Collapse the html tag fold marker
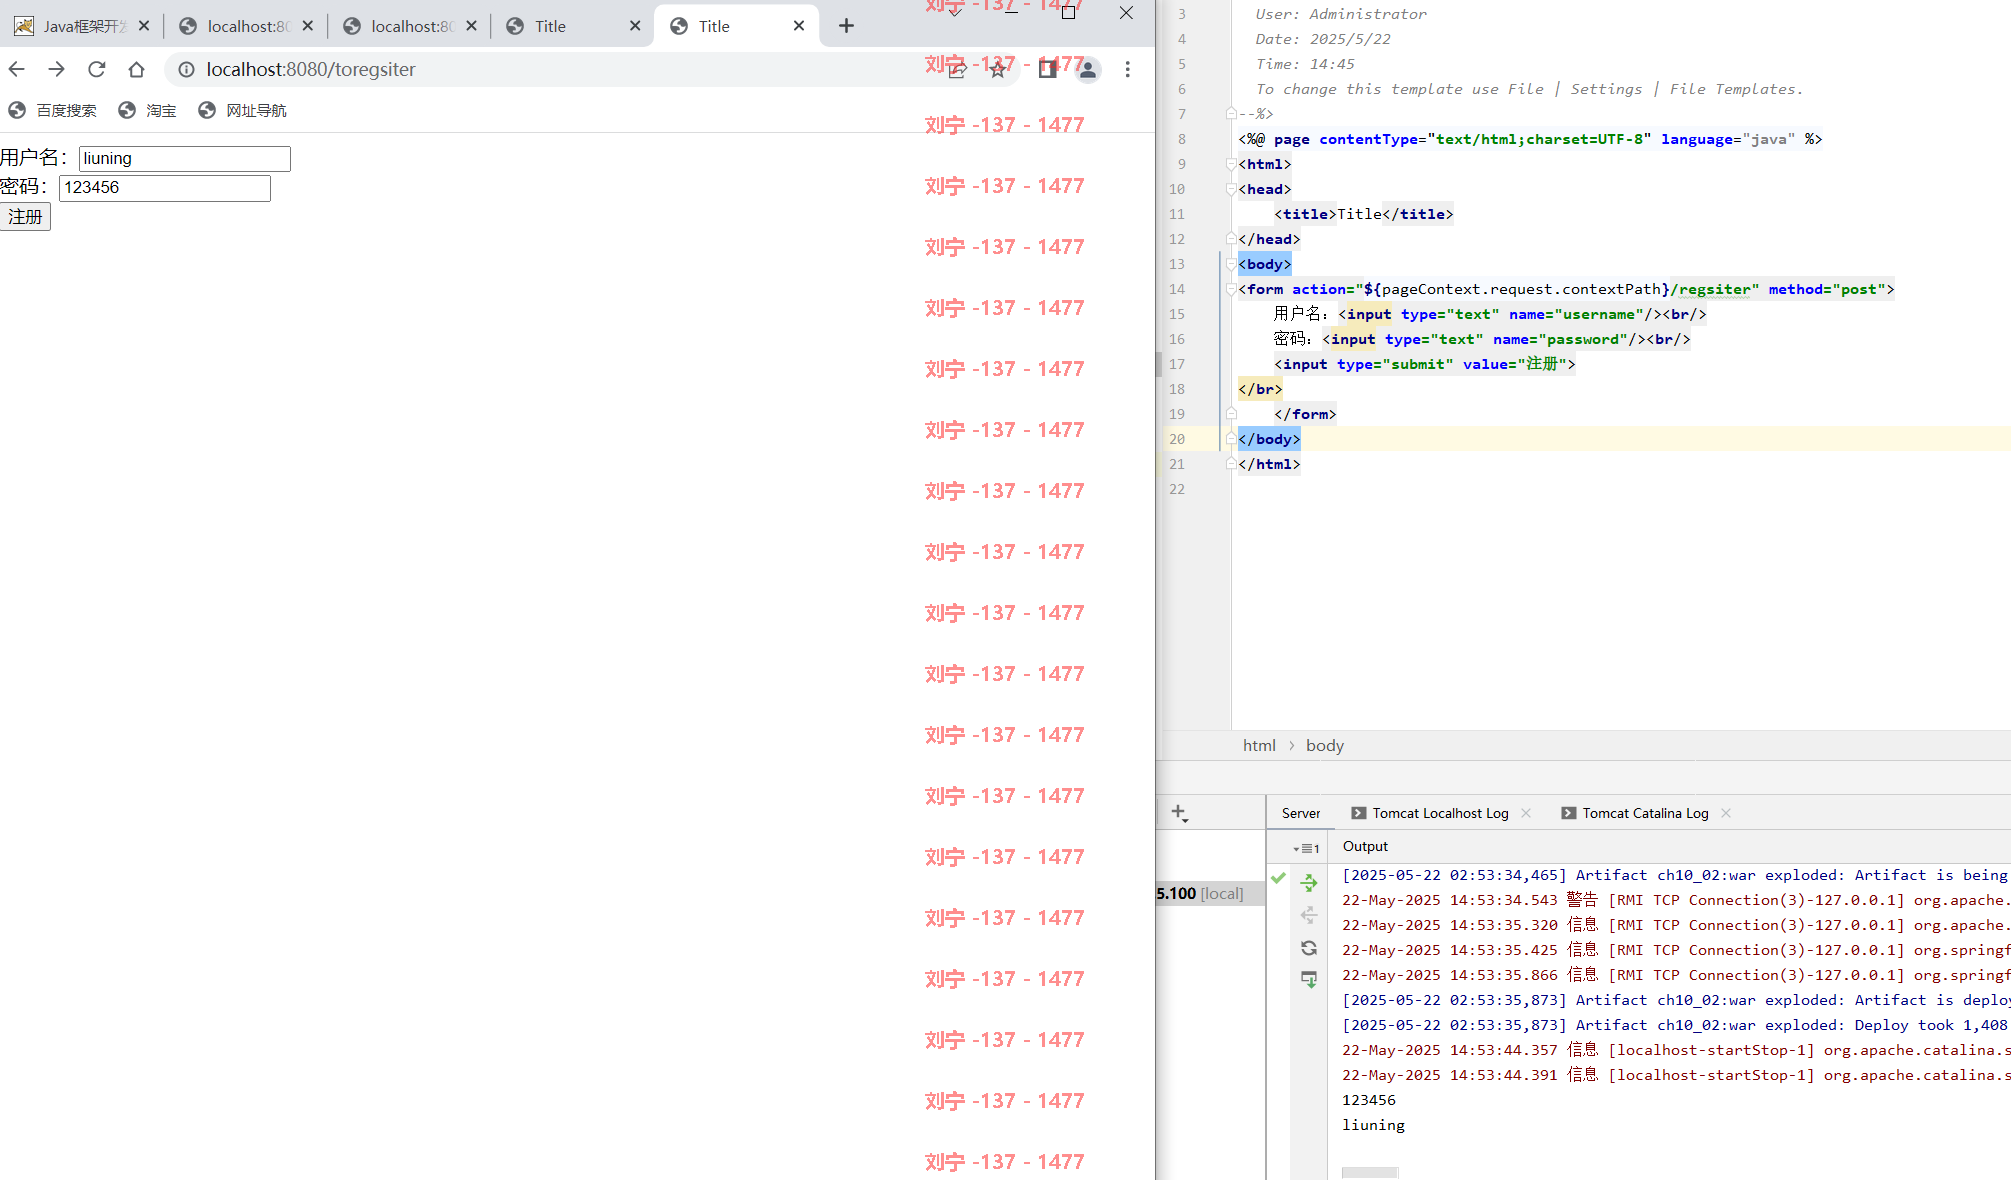This screenshot has width=2011, height=1180. point(1231,164)
